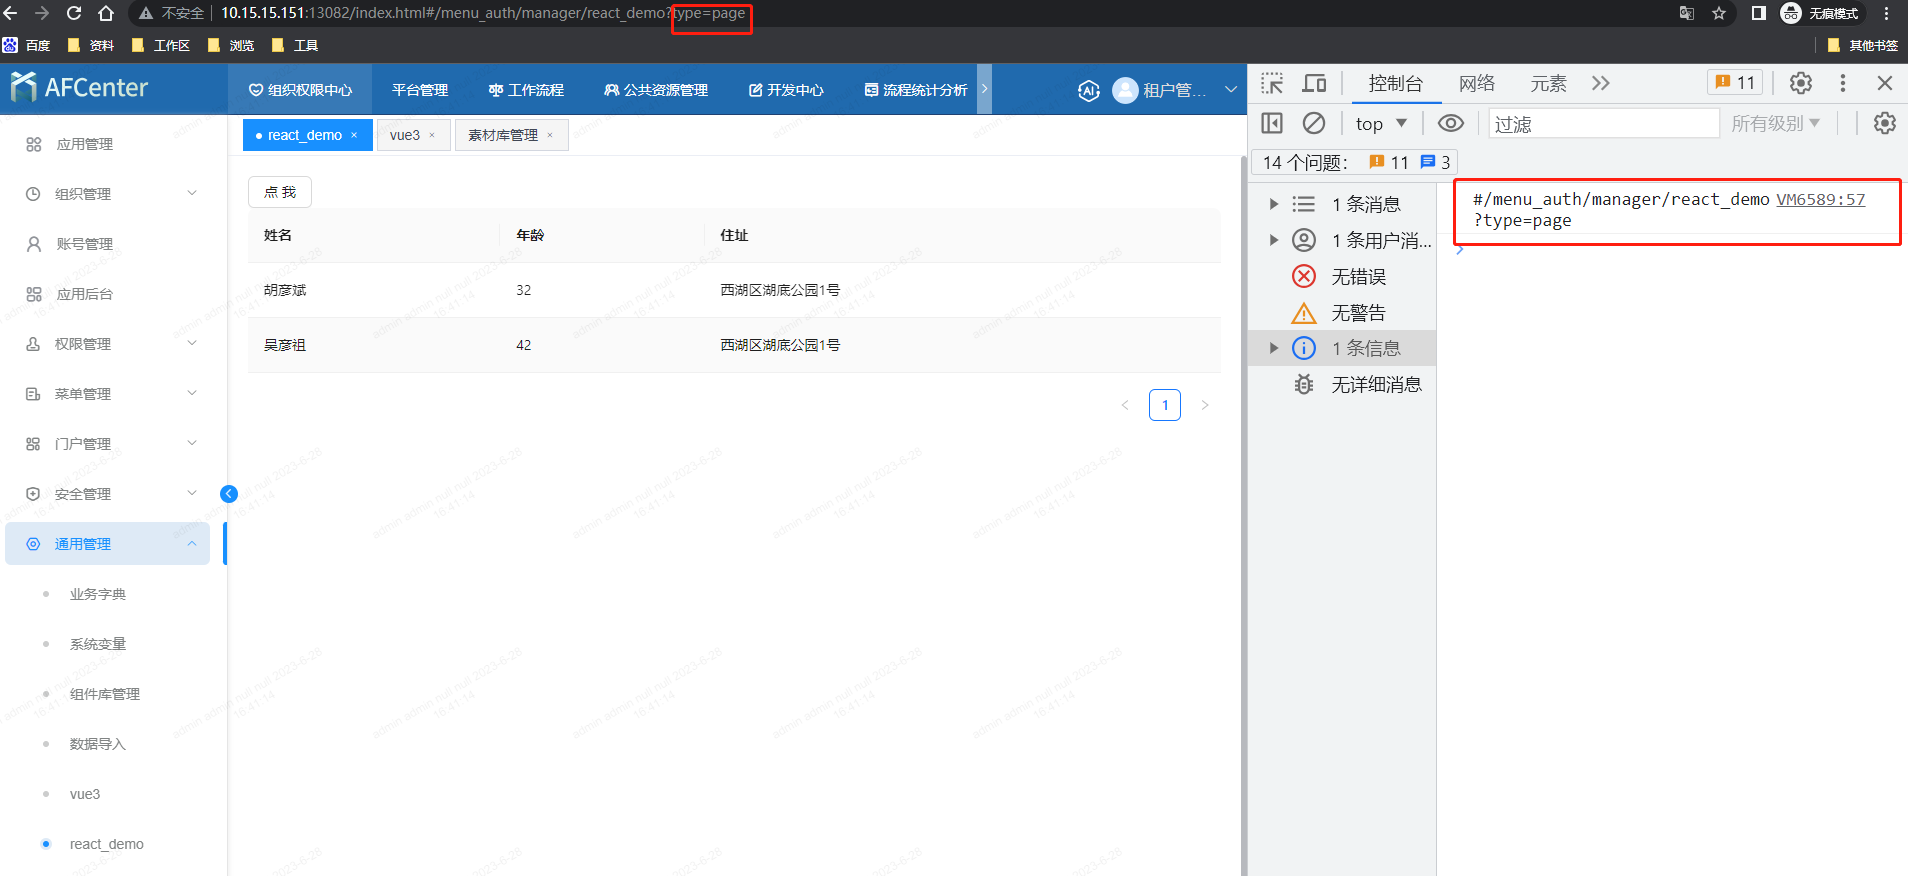
Task: Open DevTools settings gear icon
Action: (1800, 83)
